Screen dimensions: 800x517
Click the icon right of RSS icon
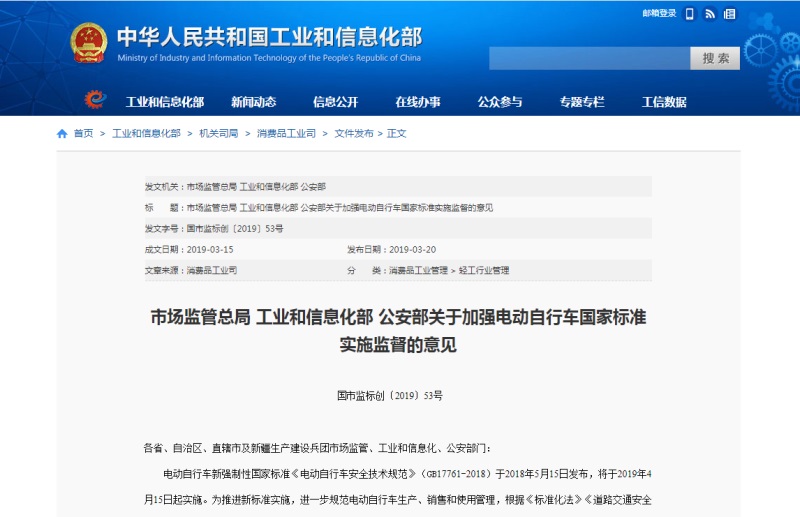click(x=730, y=14)
